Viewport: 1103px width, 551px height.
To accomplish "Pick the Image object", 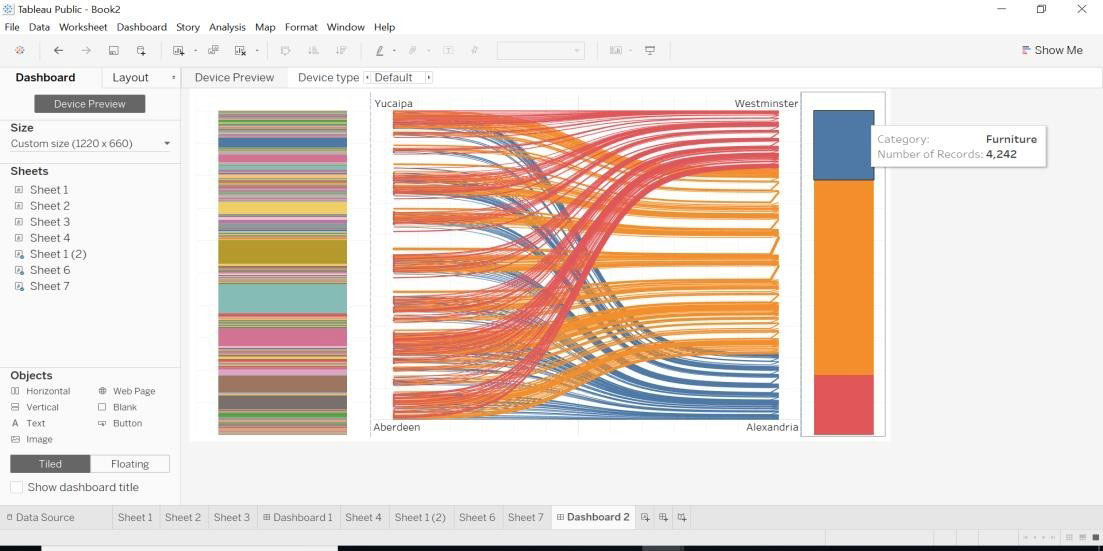I will point(32,440).
